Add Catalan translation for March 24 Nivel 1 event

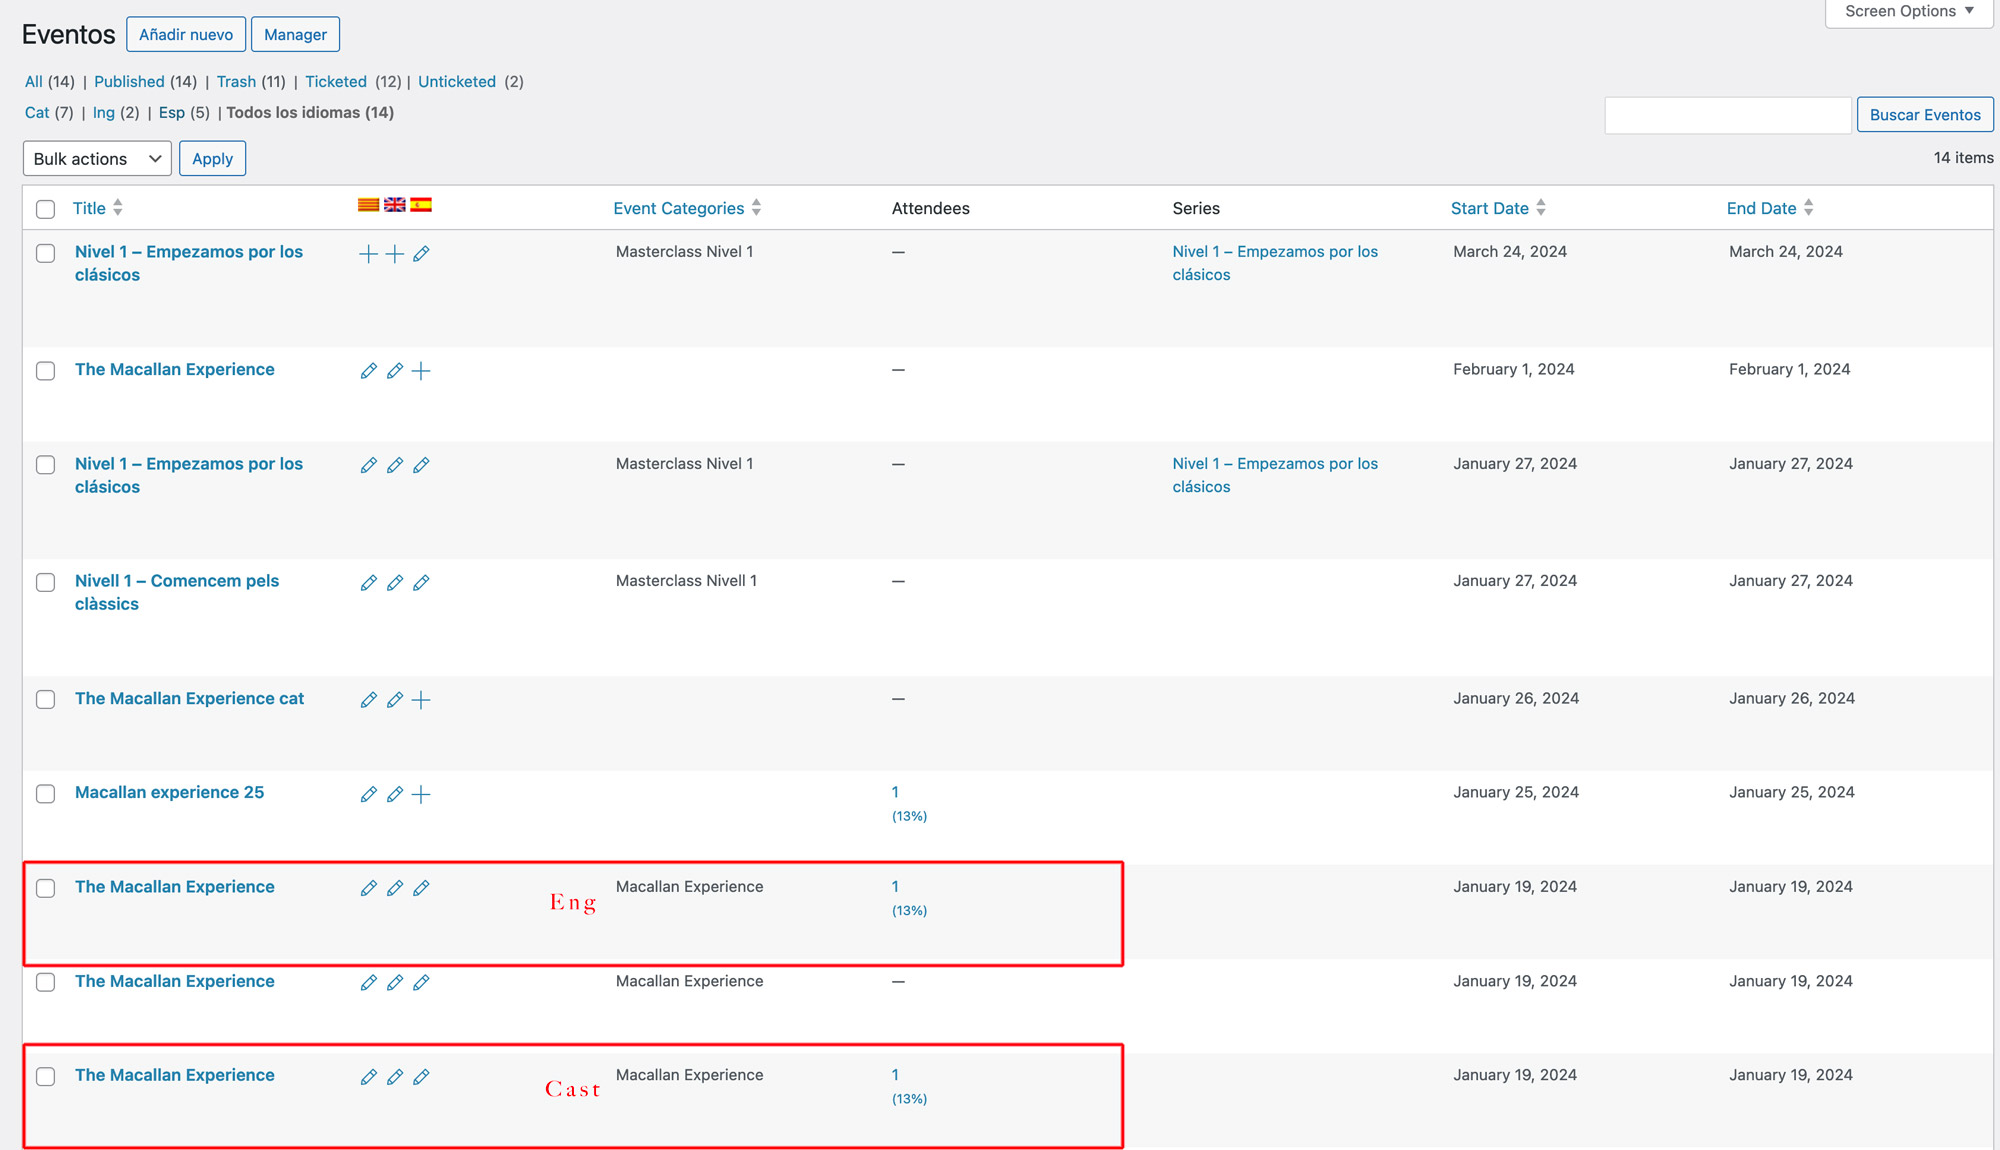coord(368,254)
